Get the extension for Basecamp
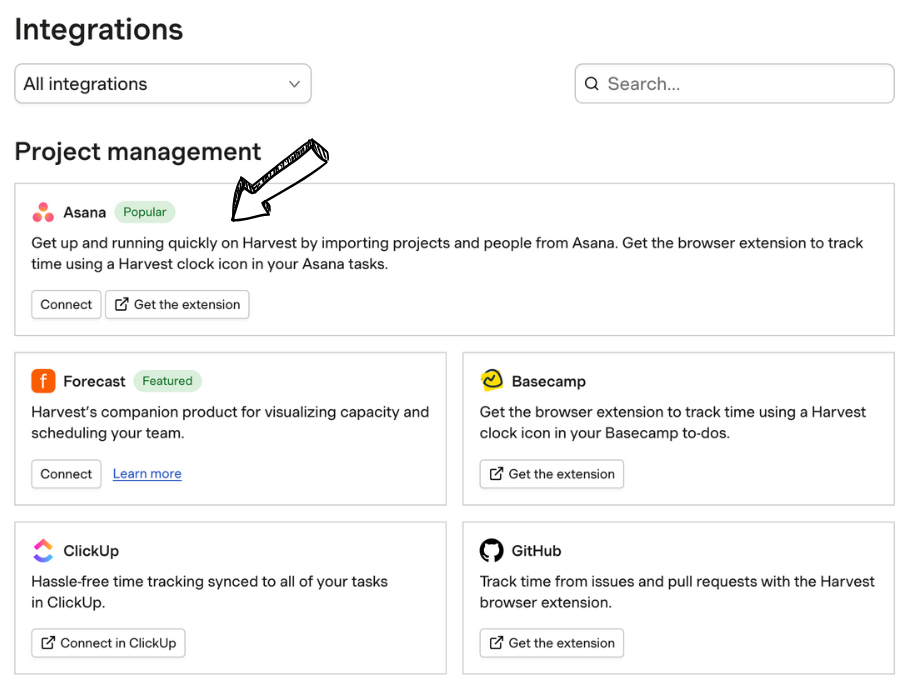Screen dimensions: 898x675 point(552,473)
